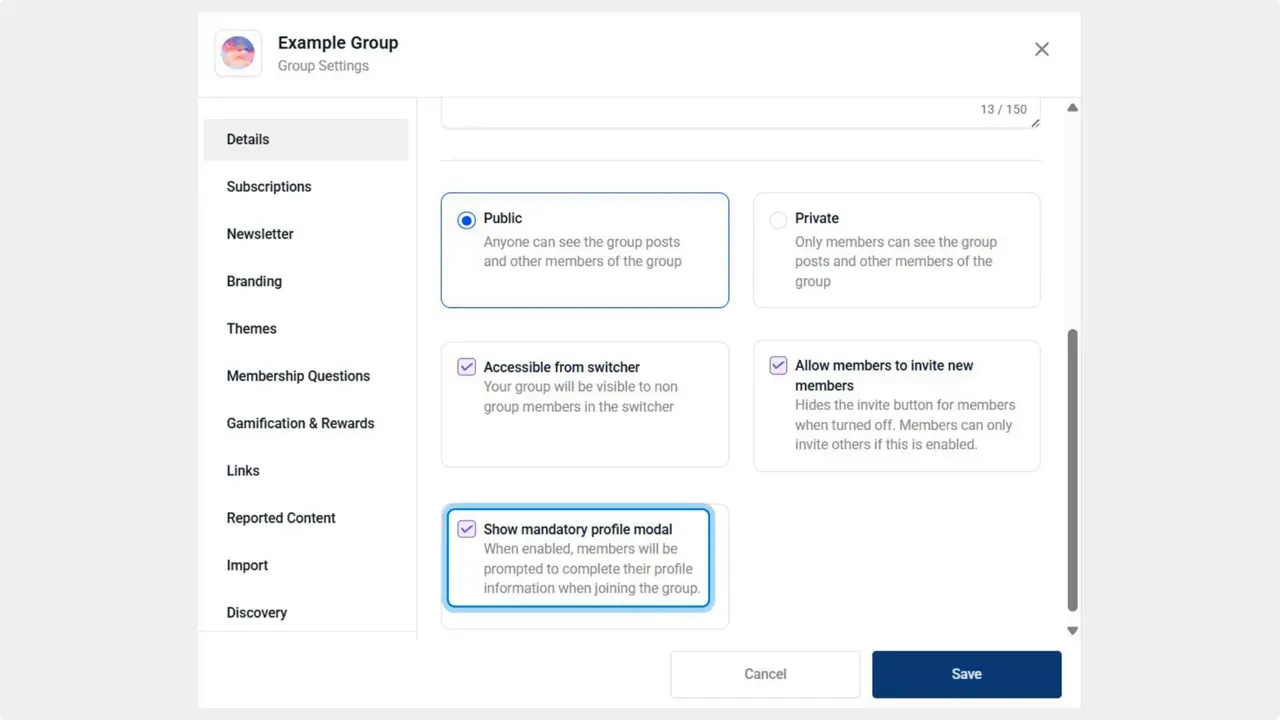Go to the Discovery settings
Screen dimensions: 1280x720
coord(256,612)
